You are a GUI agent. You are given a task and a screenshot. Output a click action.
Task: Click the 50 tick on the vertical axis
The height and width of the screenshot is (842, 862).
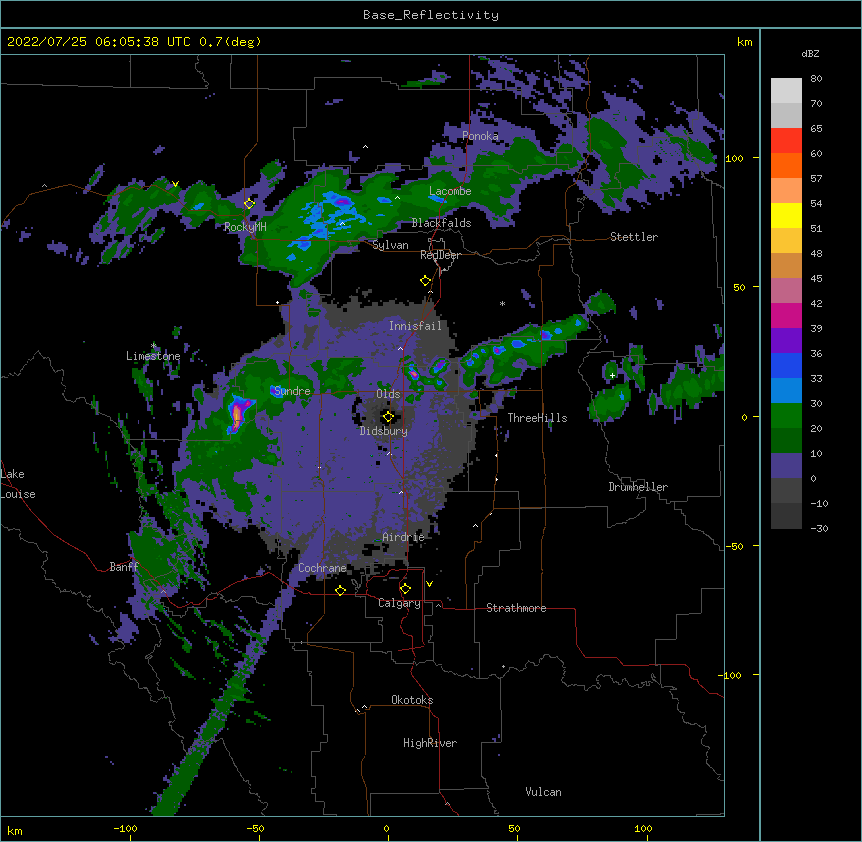tap(739, 287)
